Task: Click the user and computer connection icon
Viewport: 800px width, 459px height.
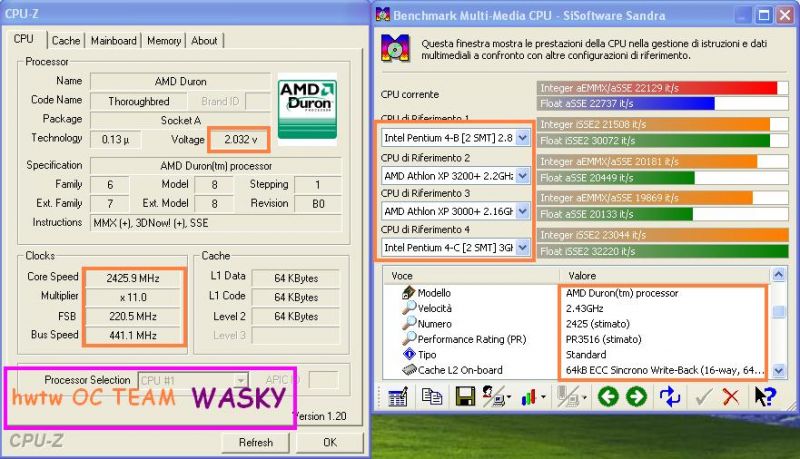Action: 492,396
